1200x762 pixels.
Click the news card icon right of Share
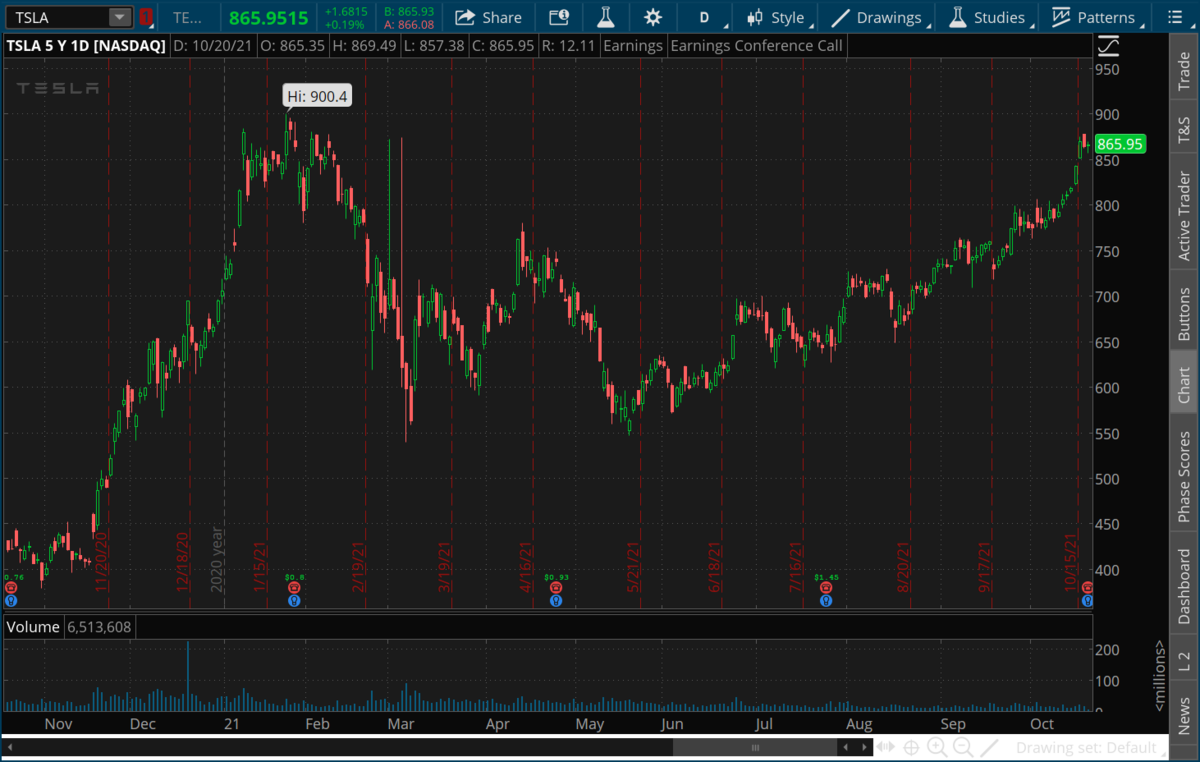coord(559,17)
